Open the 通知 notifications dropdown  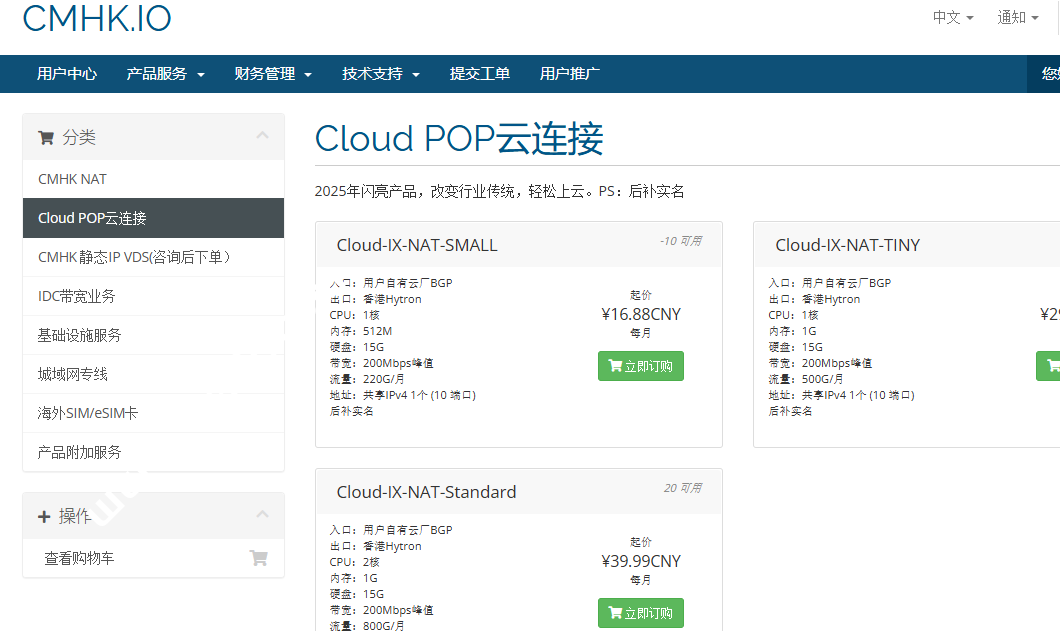[1017, 17]
